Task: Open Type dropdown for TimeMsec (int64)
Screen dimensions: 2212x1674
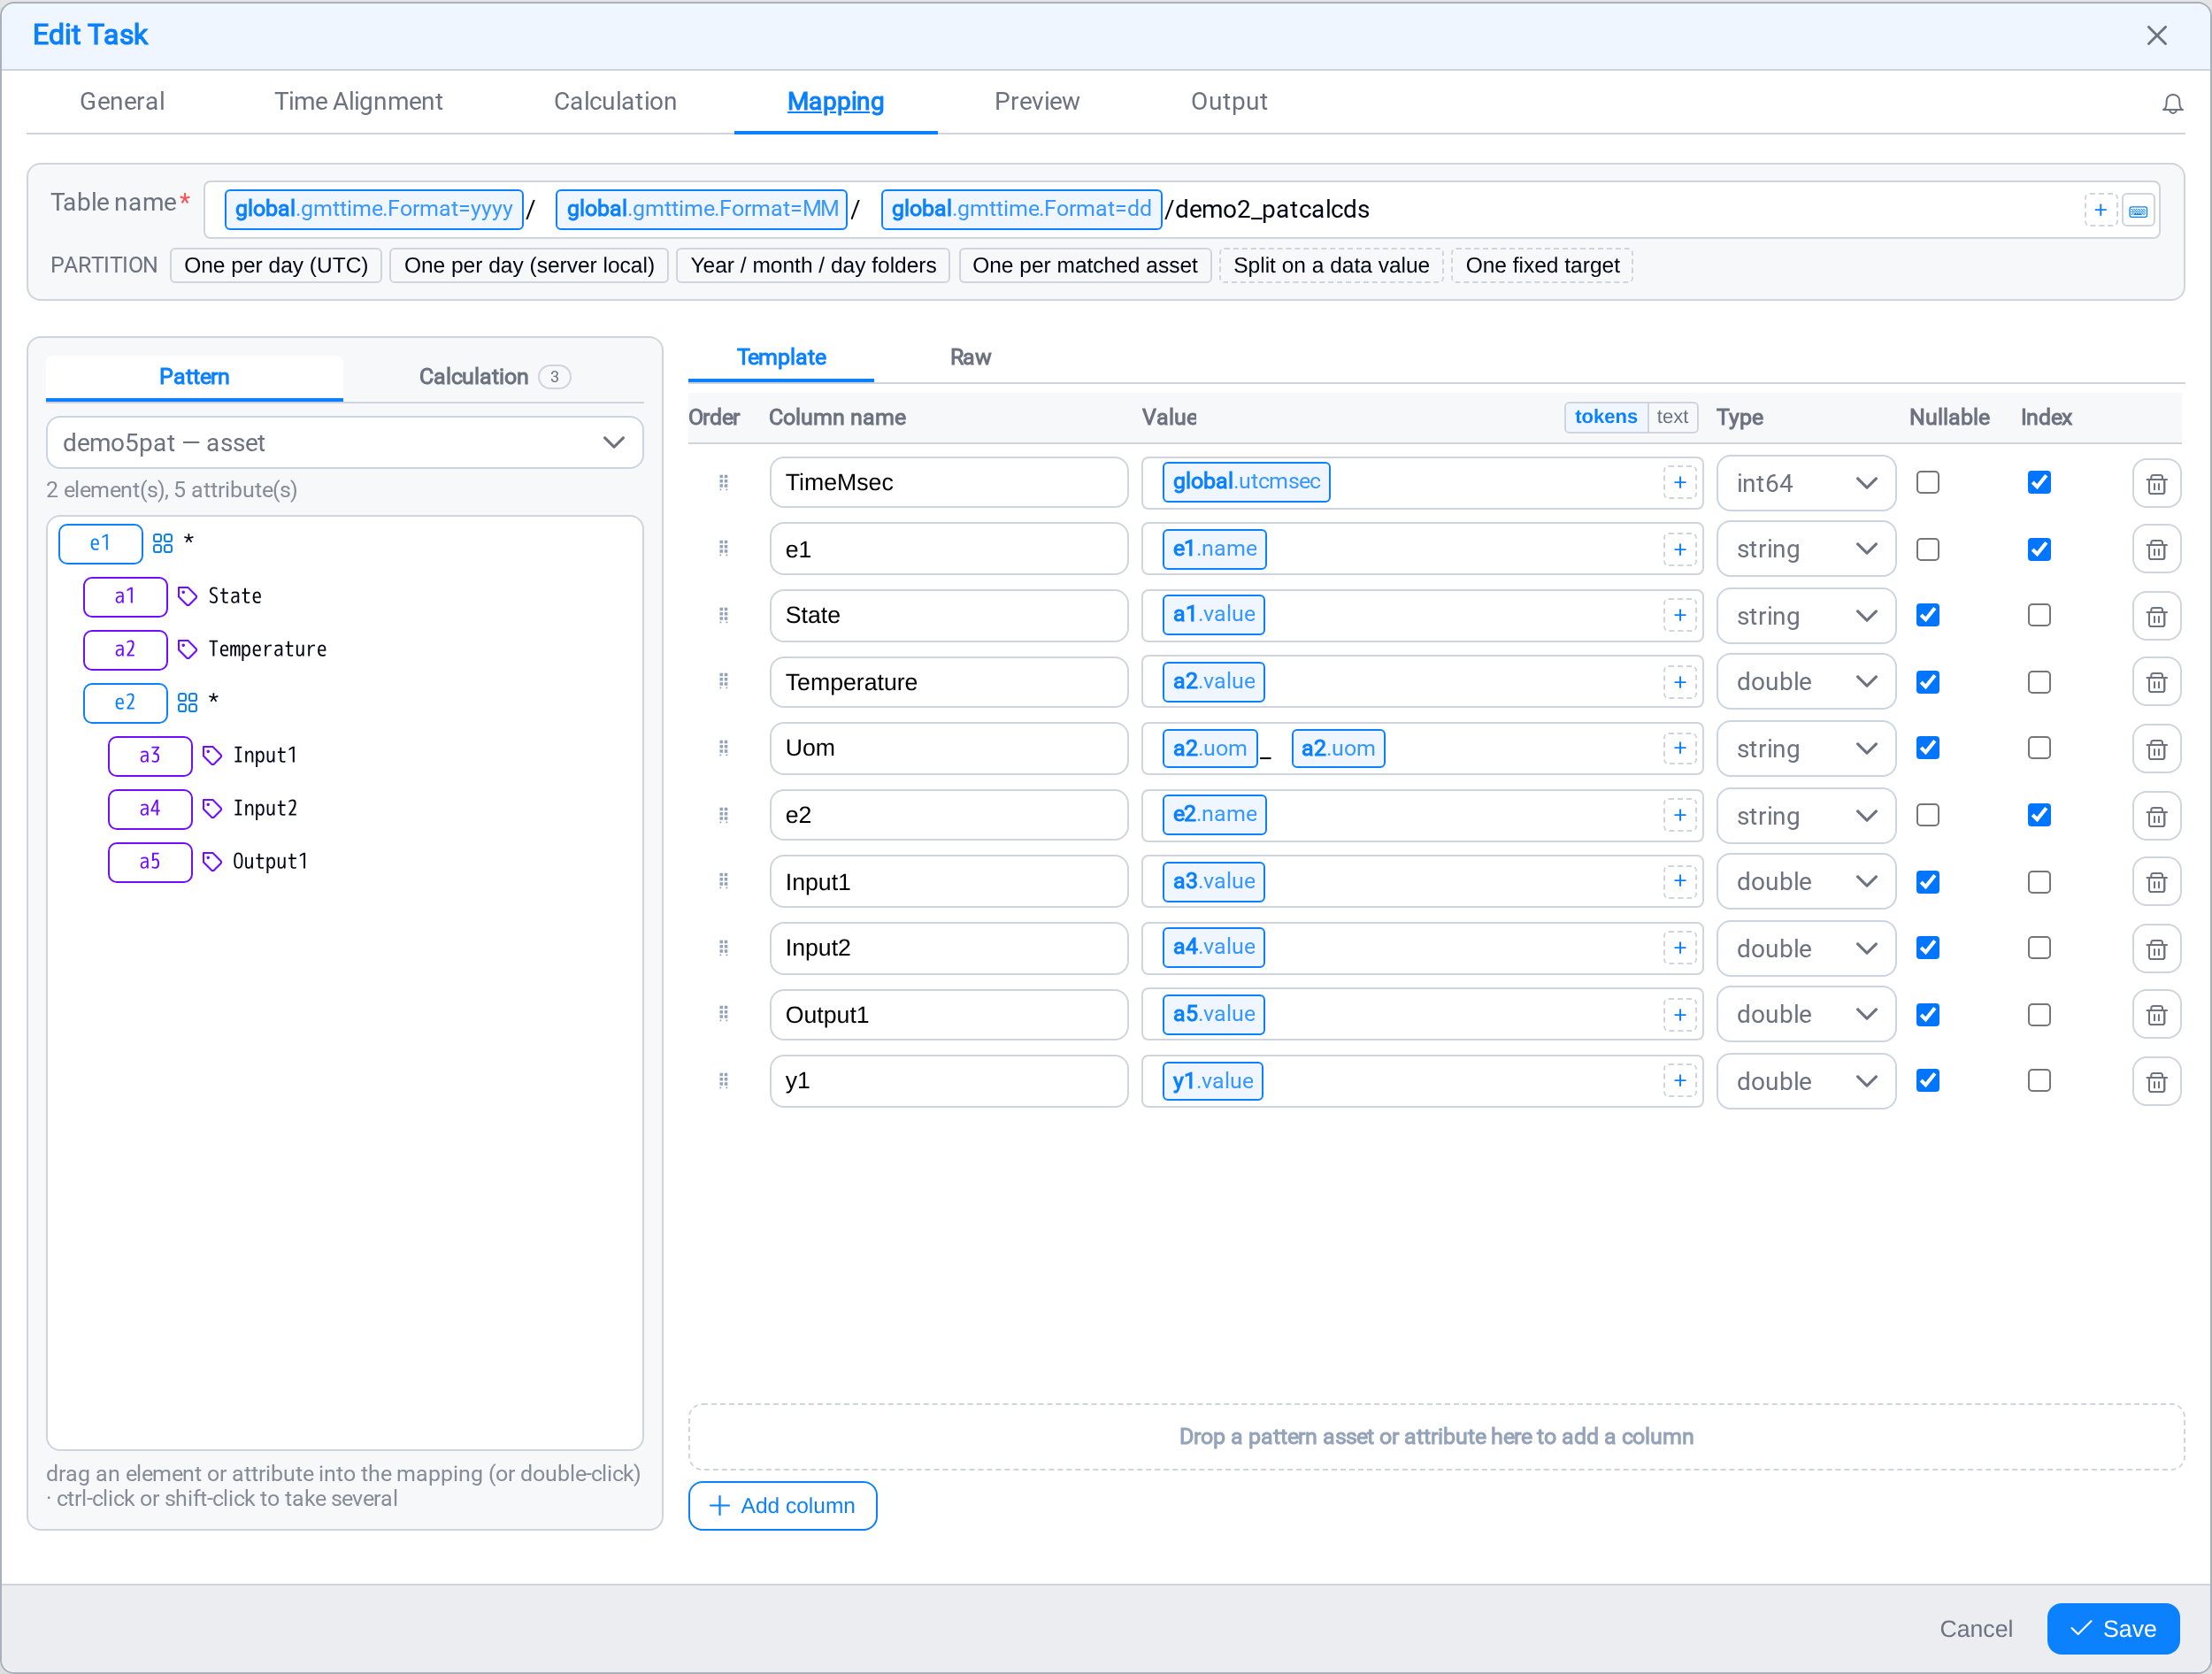Action: point(1805,483)
